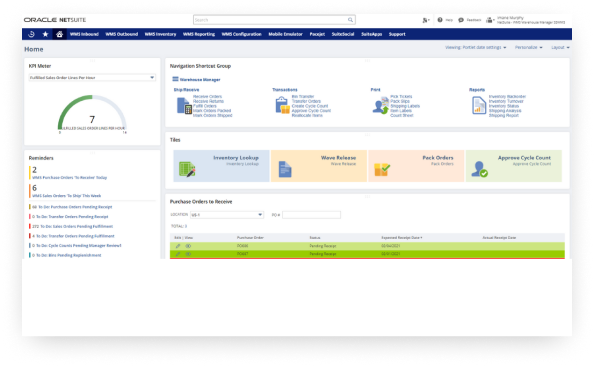Open the WMS Inventory menu
The height and width of the screenshot is (367, 594).
click(x=160, y=34)
